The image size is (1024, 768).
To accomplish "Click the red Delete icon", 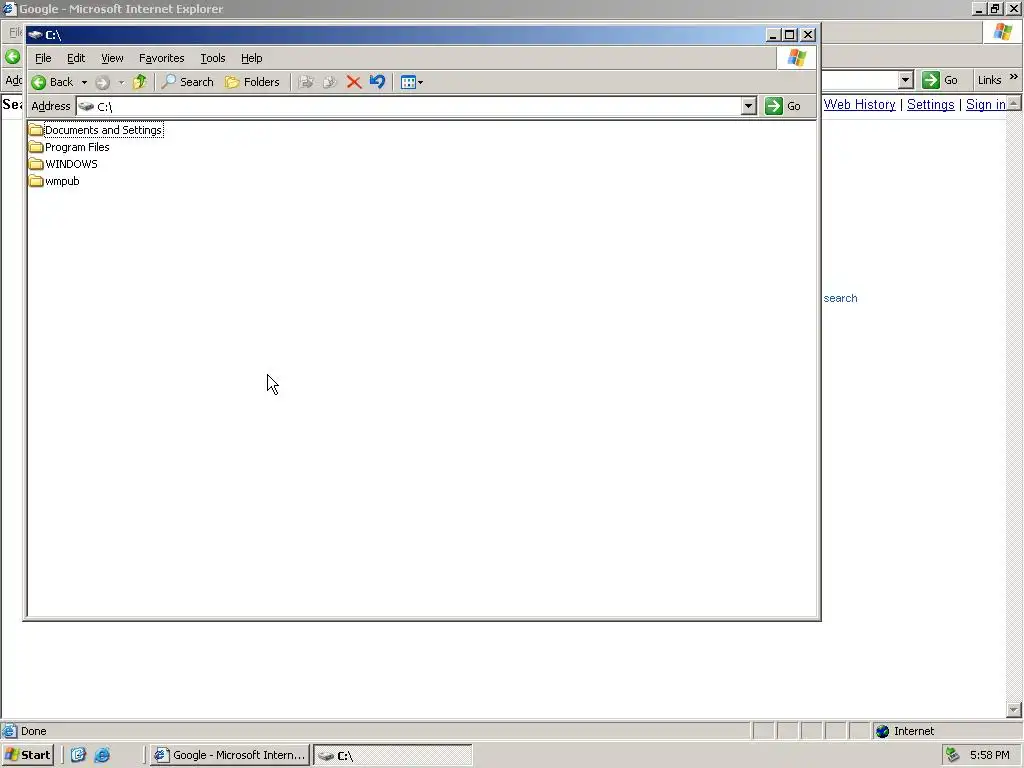I will coord(353,82).
